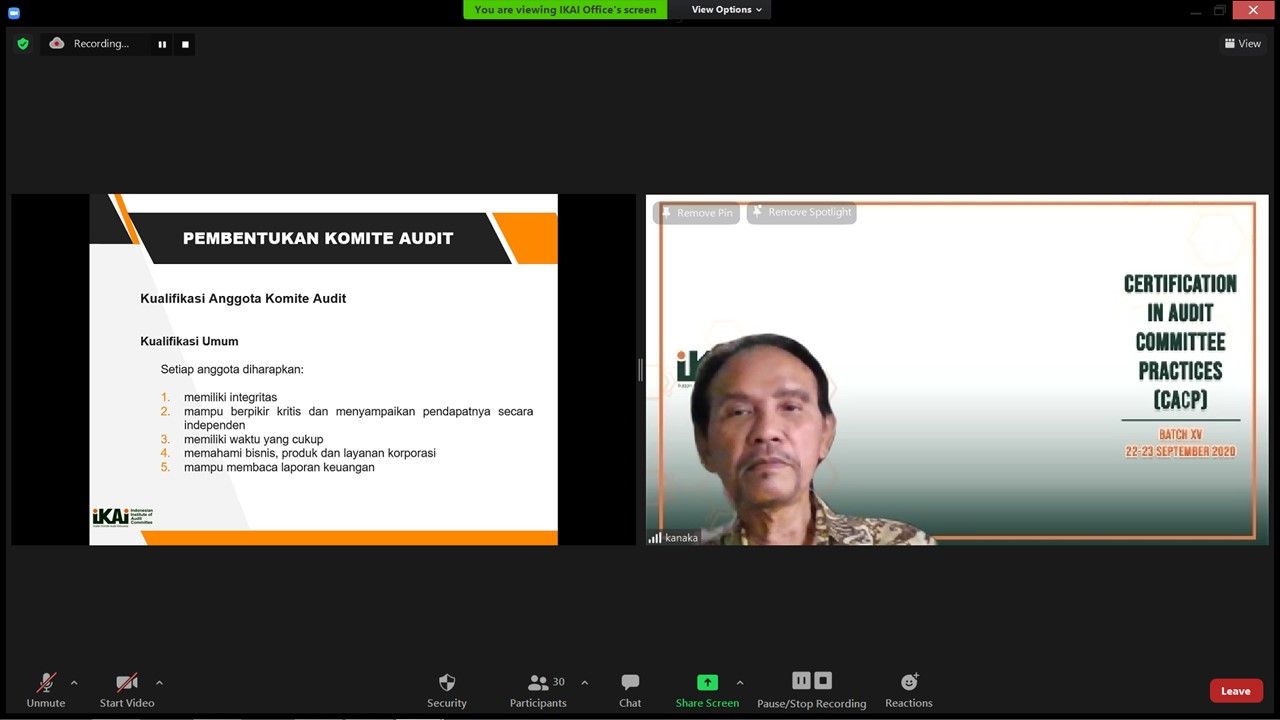
Task: Open the View Options dropdown
Action: 727,10
